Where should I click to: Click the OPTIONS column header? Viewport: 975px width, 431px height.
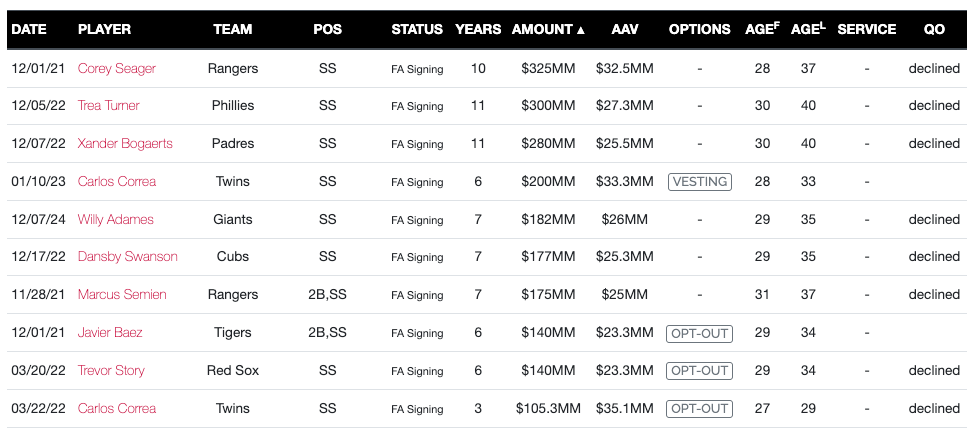(x=699, y=29)
